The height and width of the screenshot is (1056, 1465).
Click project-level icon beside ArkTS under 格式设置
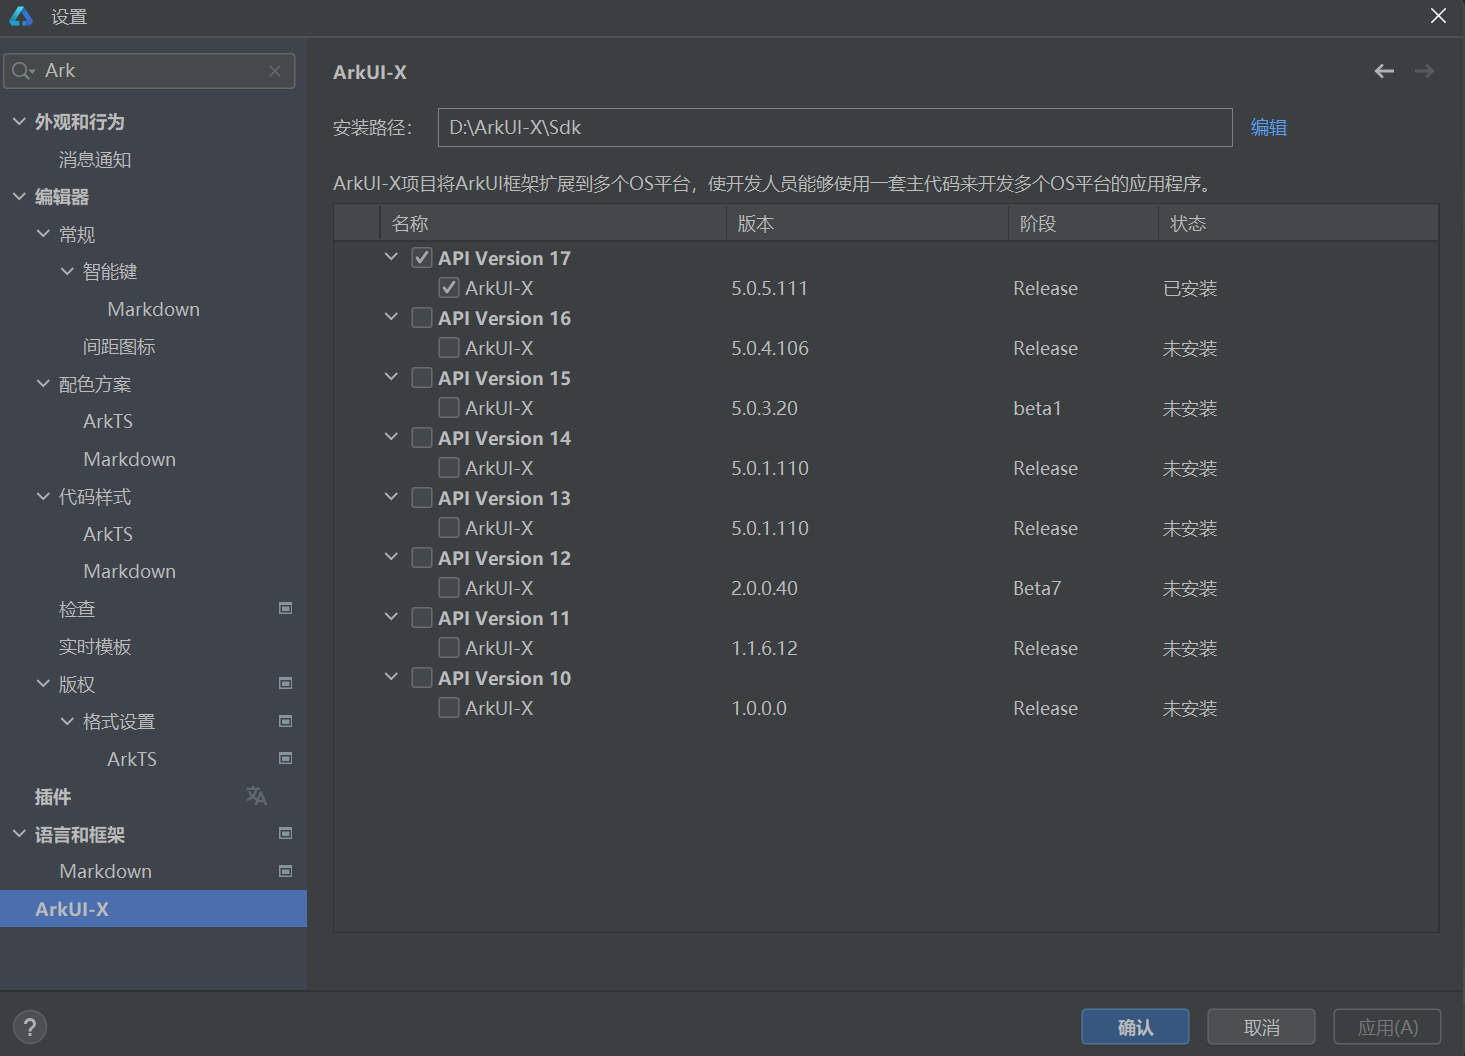285,758
